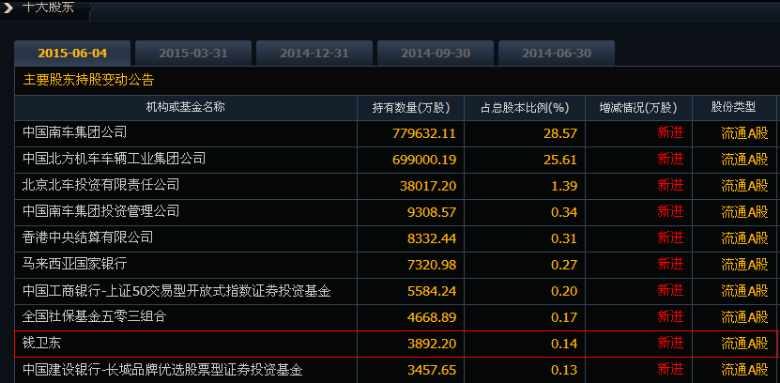Click the 0.17 percentage cell
780x383 pixels.
tap(564, 317)
